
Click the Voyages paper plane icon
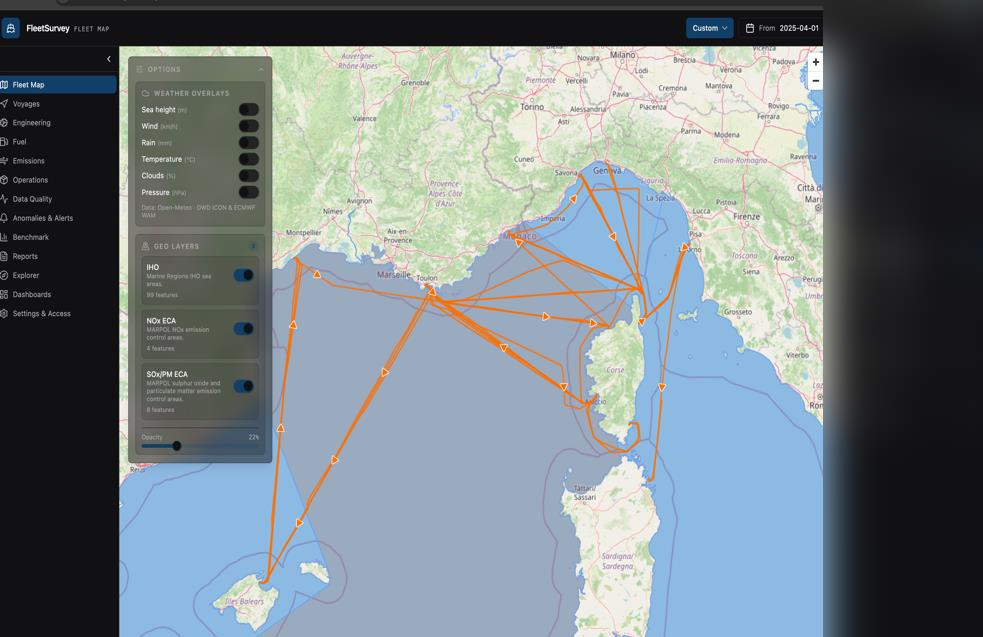[x=4, y=103]
